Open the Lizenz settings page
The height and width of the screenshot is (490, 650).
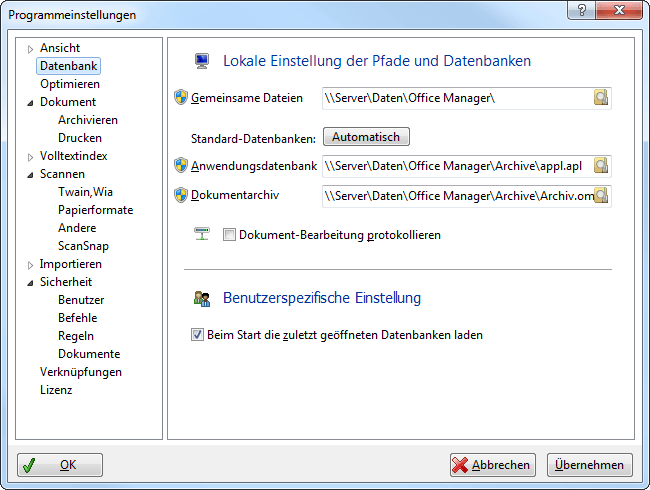pyautogui.click(x=56, y=390)
